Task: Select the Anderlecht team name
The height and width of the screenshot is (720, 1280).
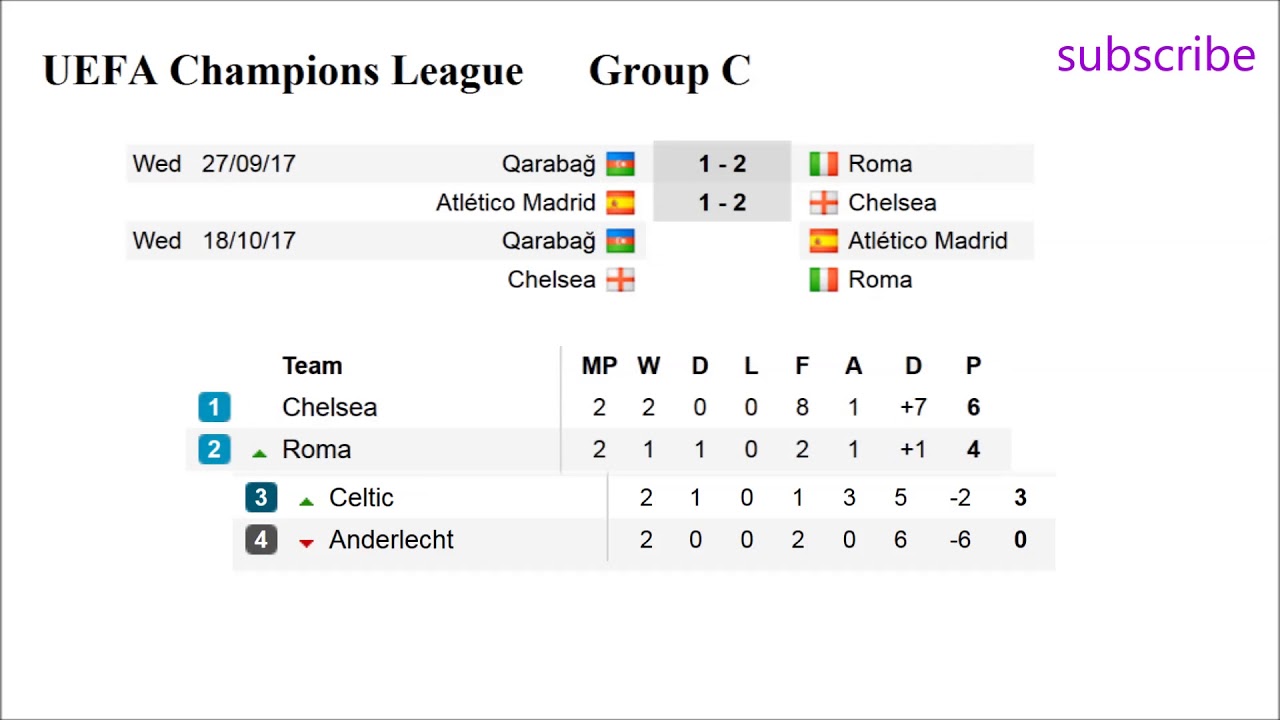Action: (391, 540)
